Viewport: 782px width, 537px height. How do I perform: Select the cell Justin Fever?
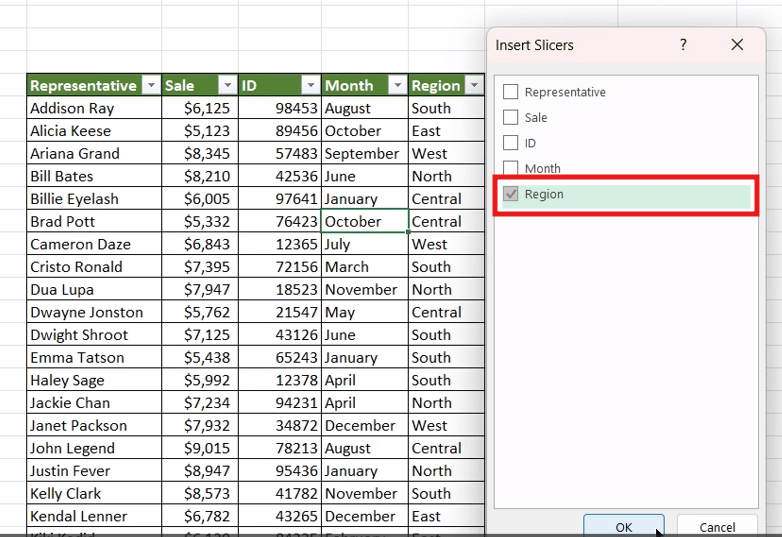pos(94,471)
